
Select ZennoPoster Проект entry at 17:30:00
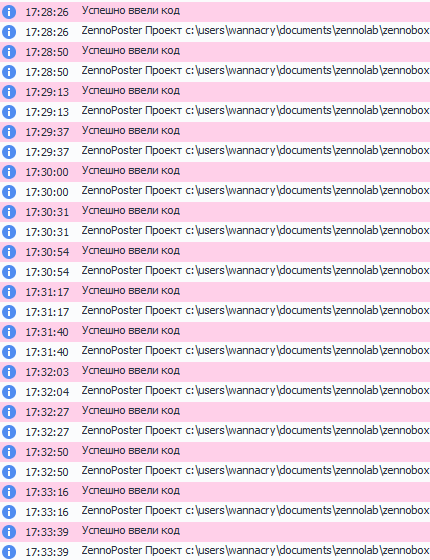[x=255, y=191]
